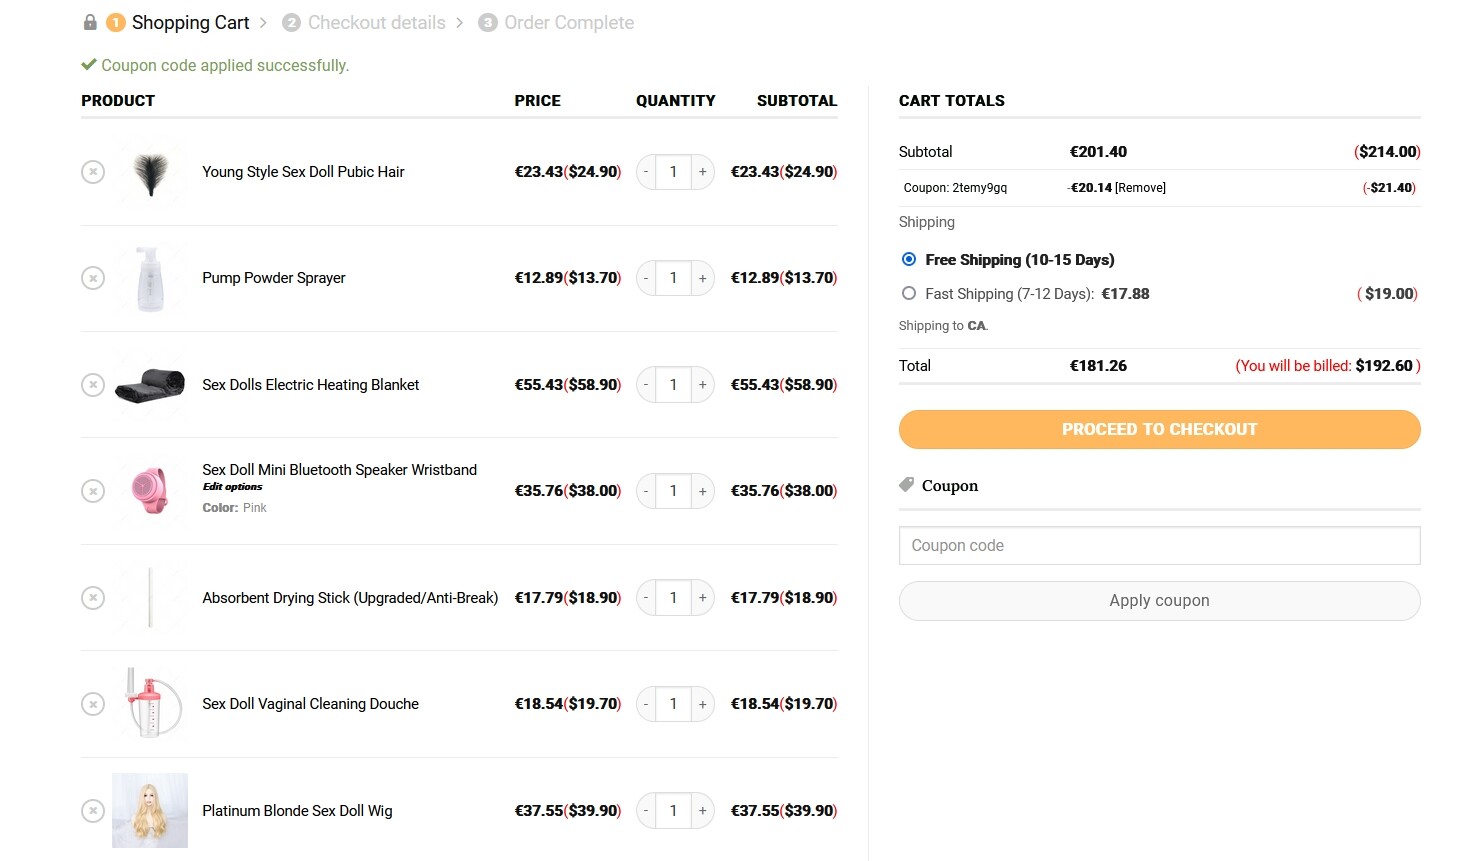Viewport: 1478px width, 861px height.
Task: Decrease quantity of Electric Heating Blanket
Action: click(646, 385)
